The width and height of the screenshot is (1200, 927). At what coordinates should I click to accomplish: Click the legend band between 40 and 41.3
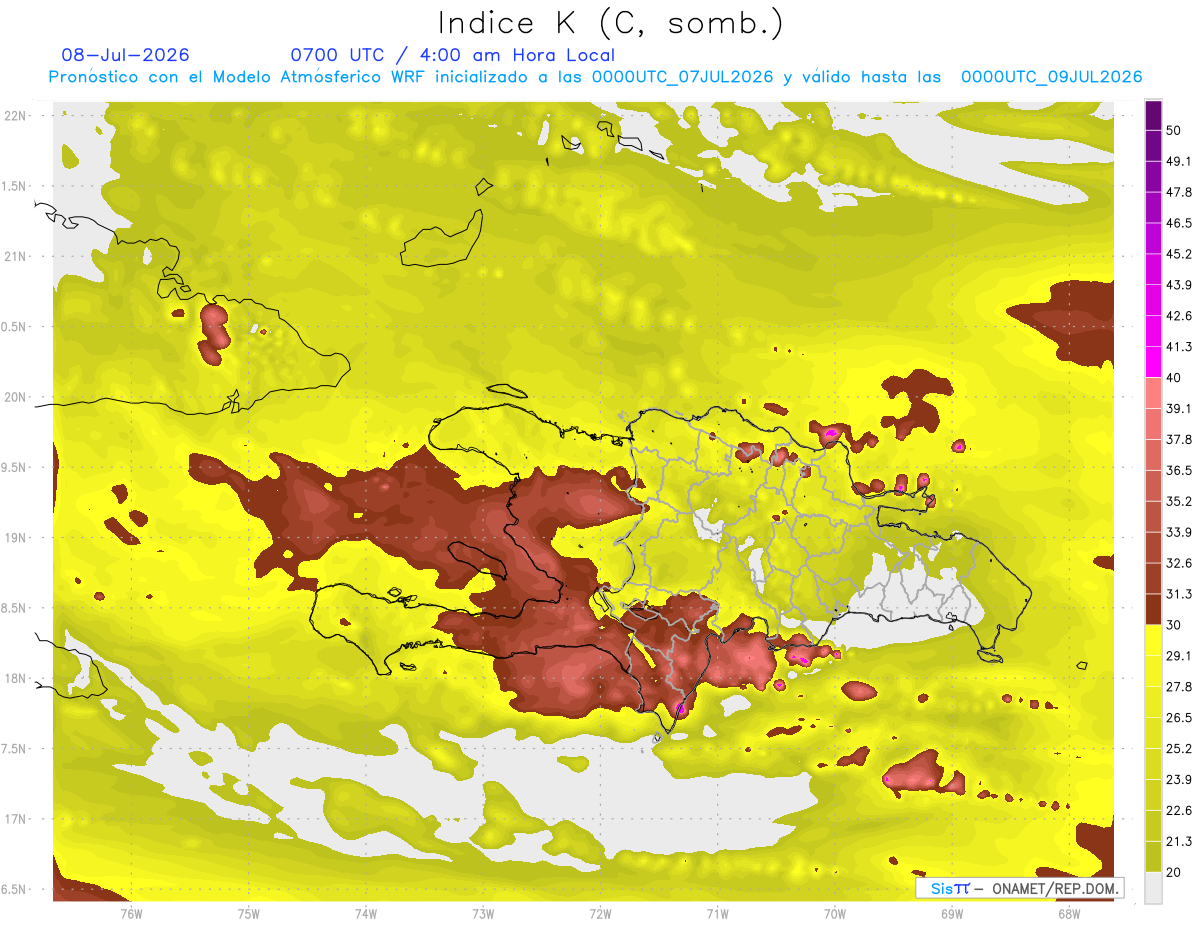[x=1153, y=361]
